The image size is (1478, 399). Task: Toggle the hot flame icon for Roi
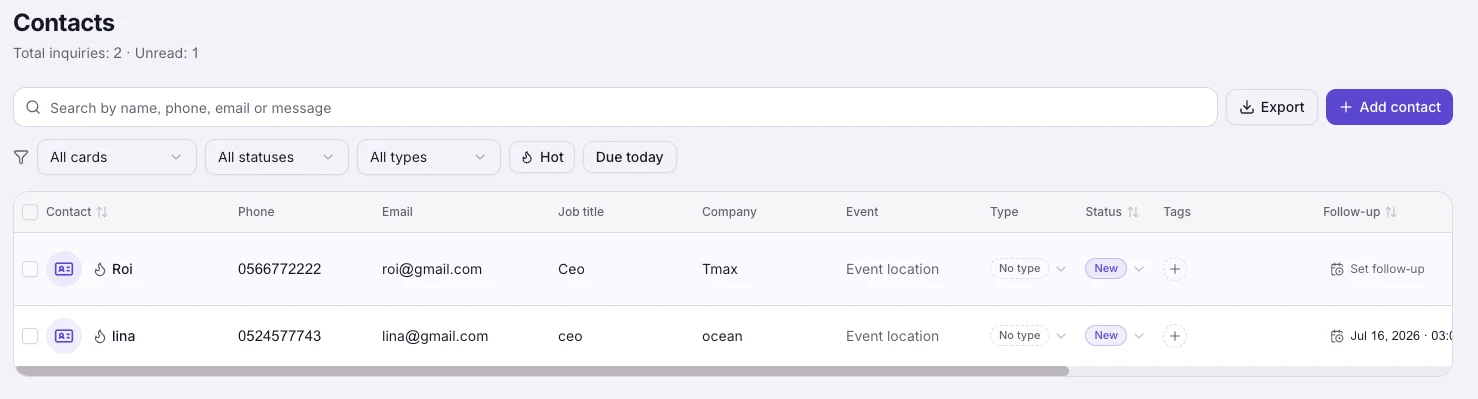100,269
